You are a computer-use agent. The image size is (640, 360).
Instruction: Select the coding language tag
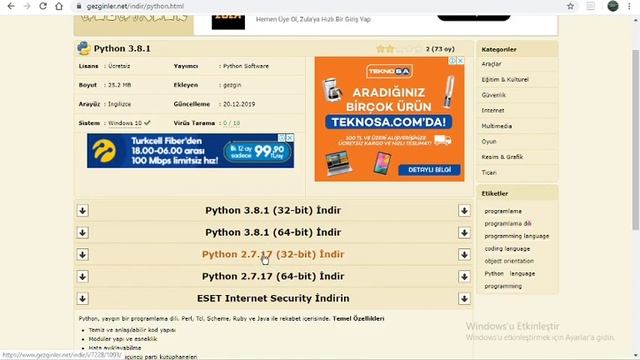(x=507, y=249)
